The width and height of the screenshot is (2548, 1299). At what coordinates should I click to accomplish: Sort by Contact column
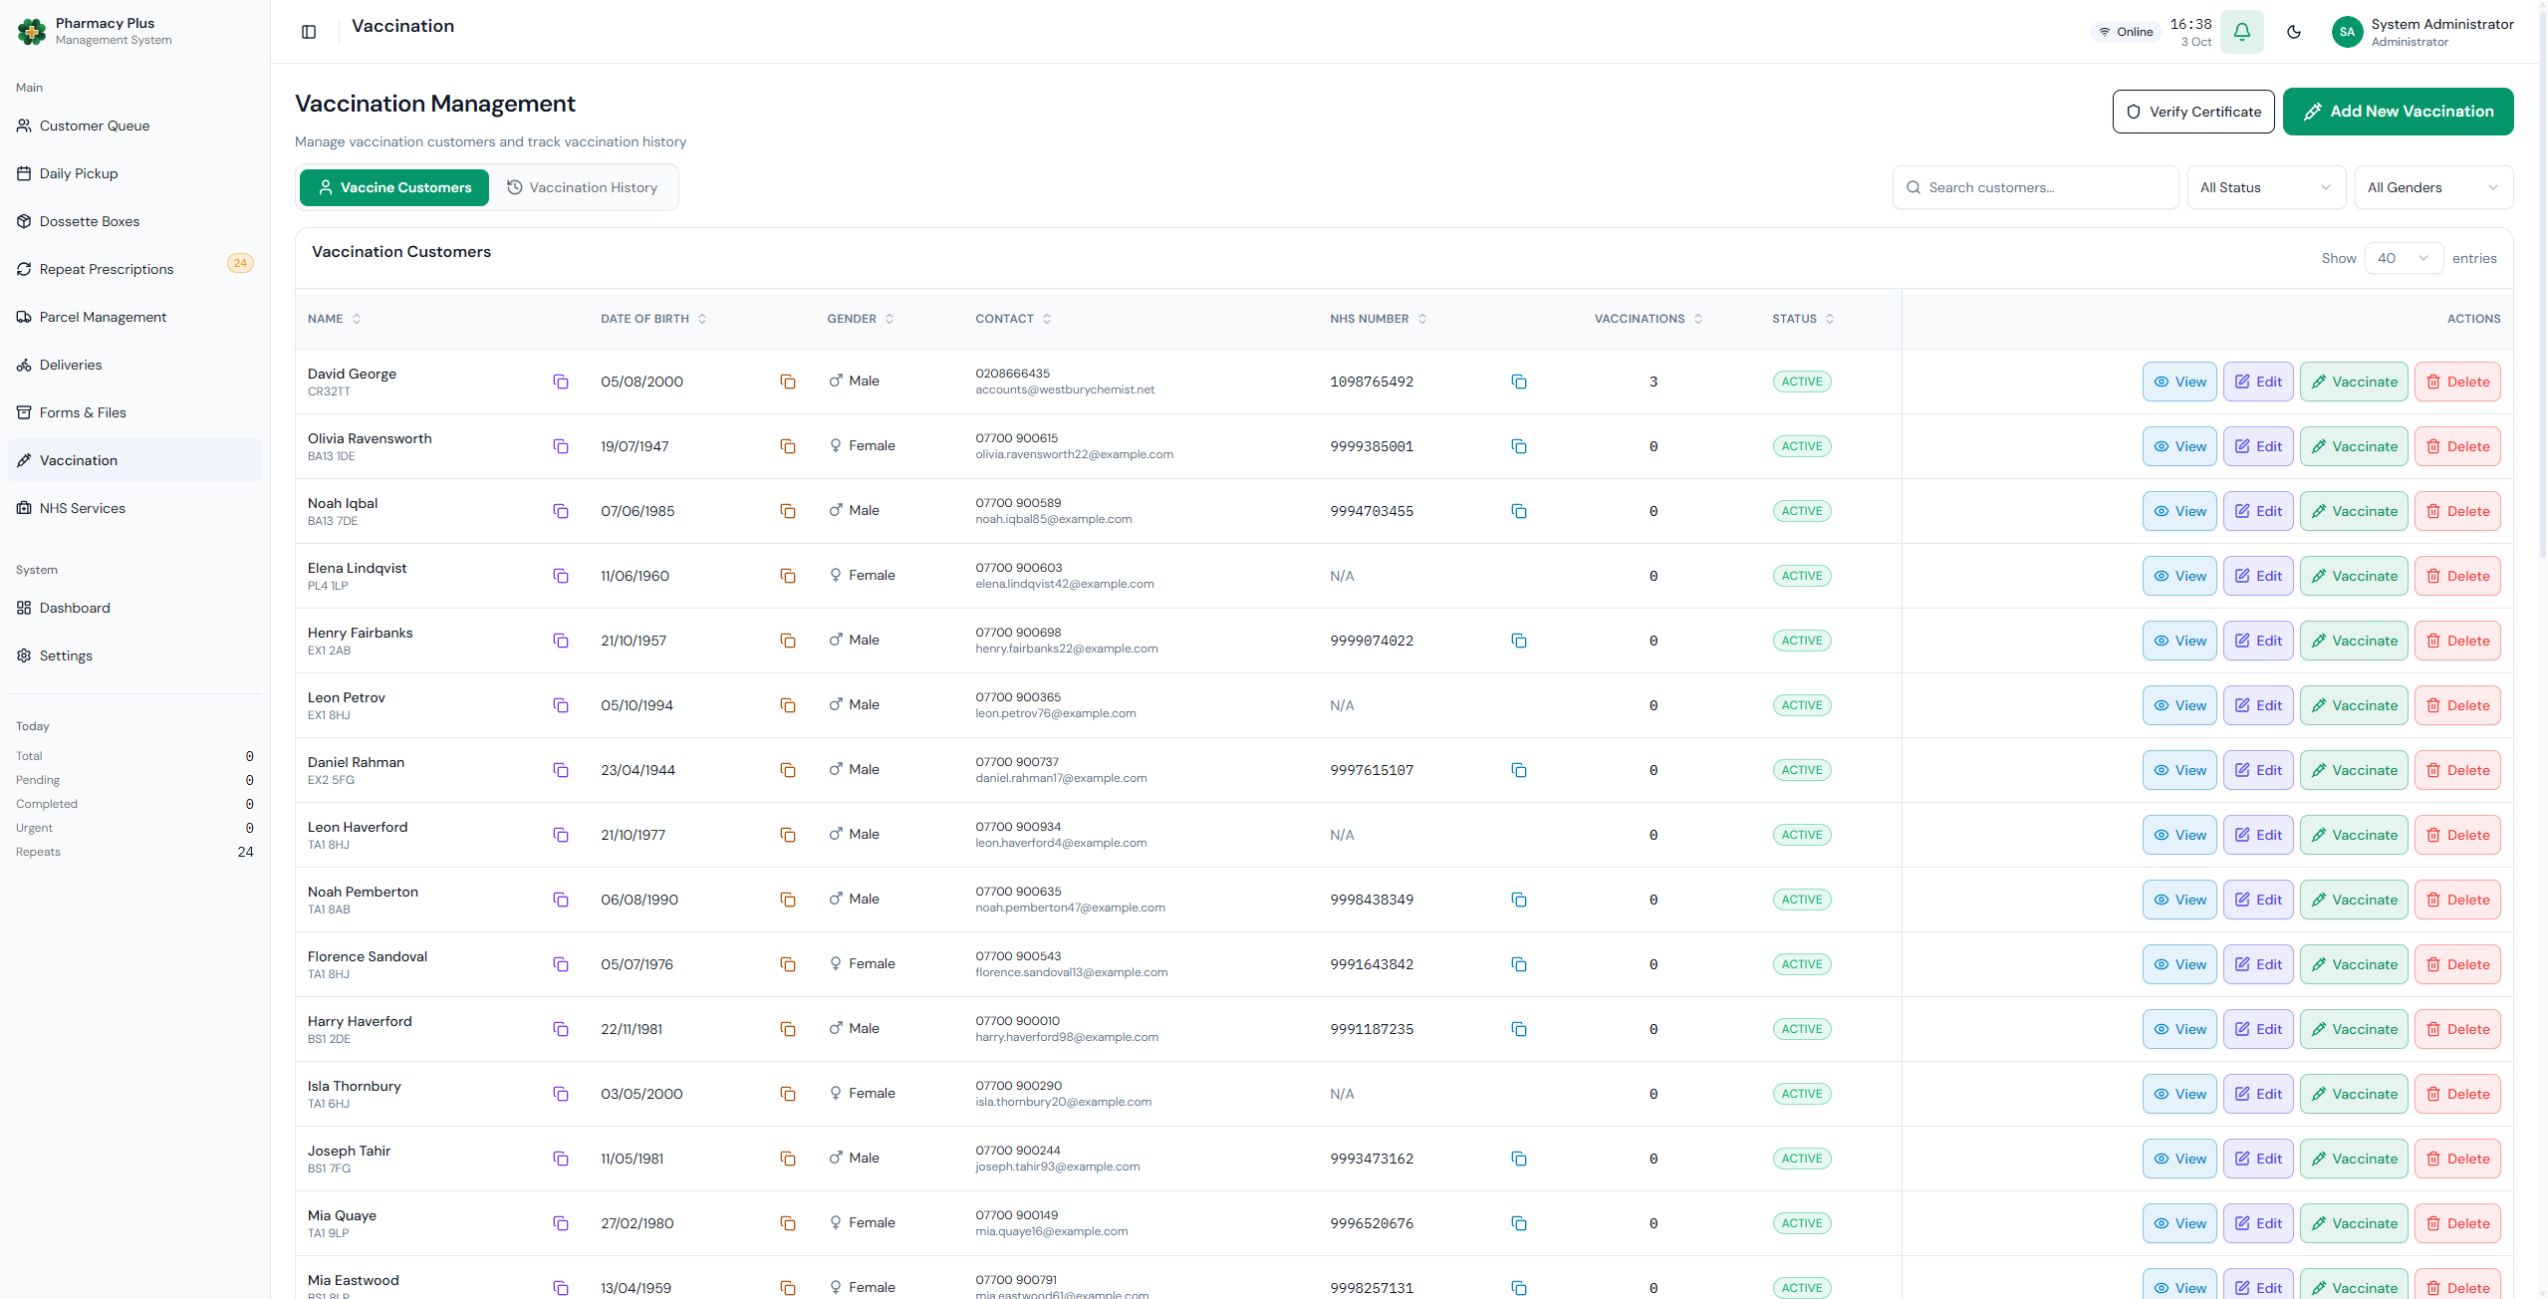(1013, 319)
